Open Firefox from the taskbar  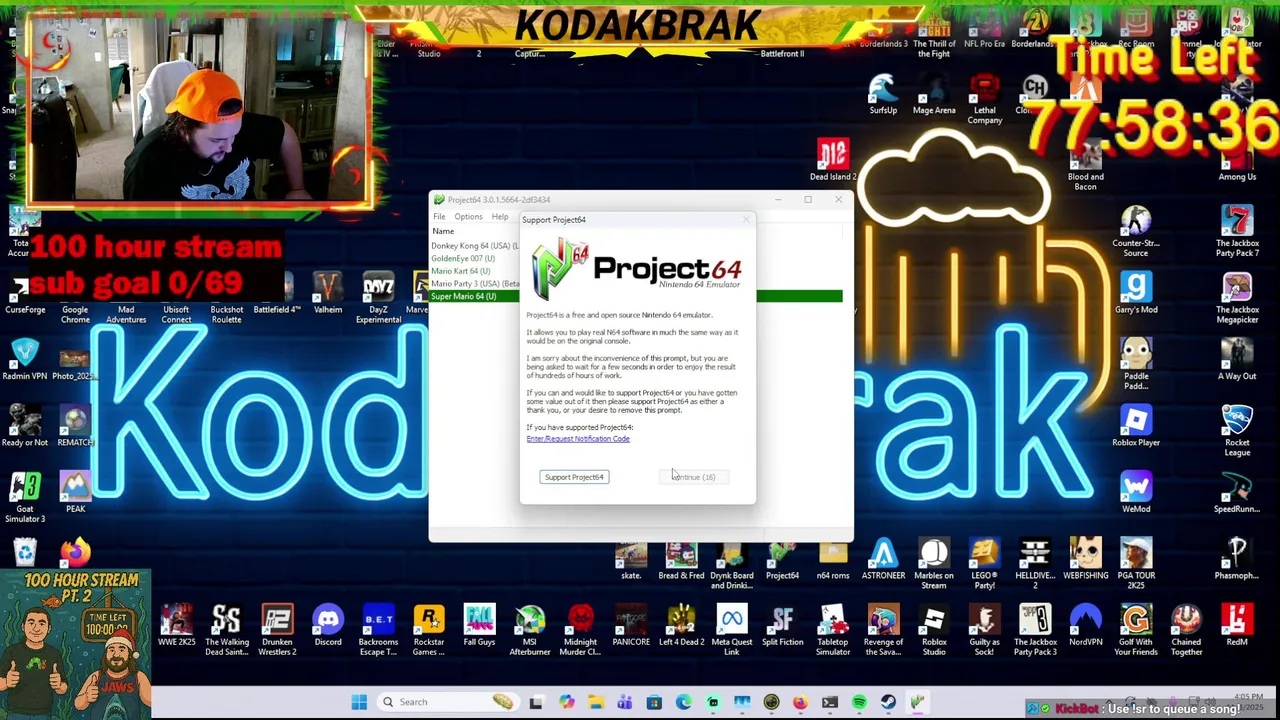(800, 702)
